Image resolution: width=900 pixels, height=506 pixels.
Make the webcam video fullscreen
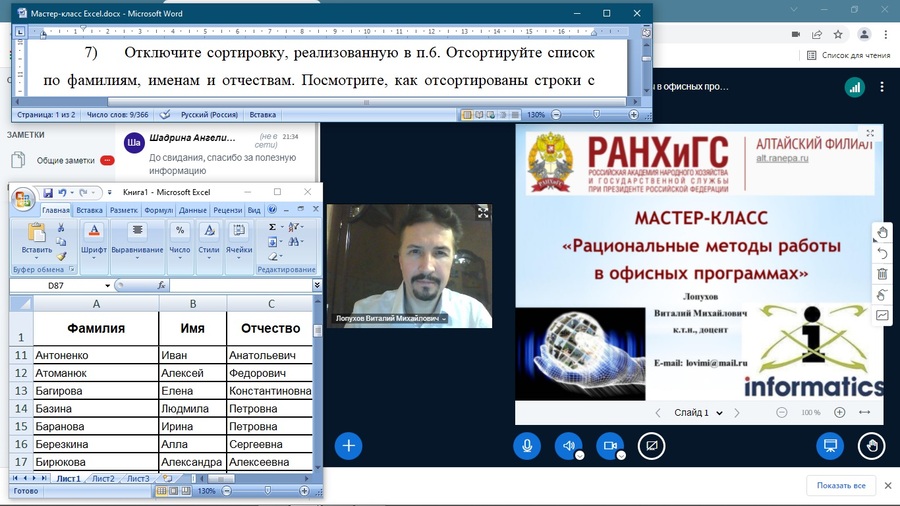point(483,213)
